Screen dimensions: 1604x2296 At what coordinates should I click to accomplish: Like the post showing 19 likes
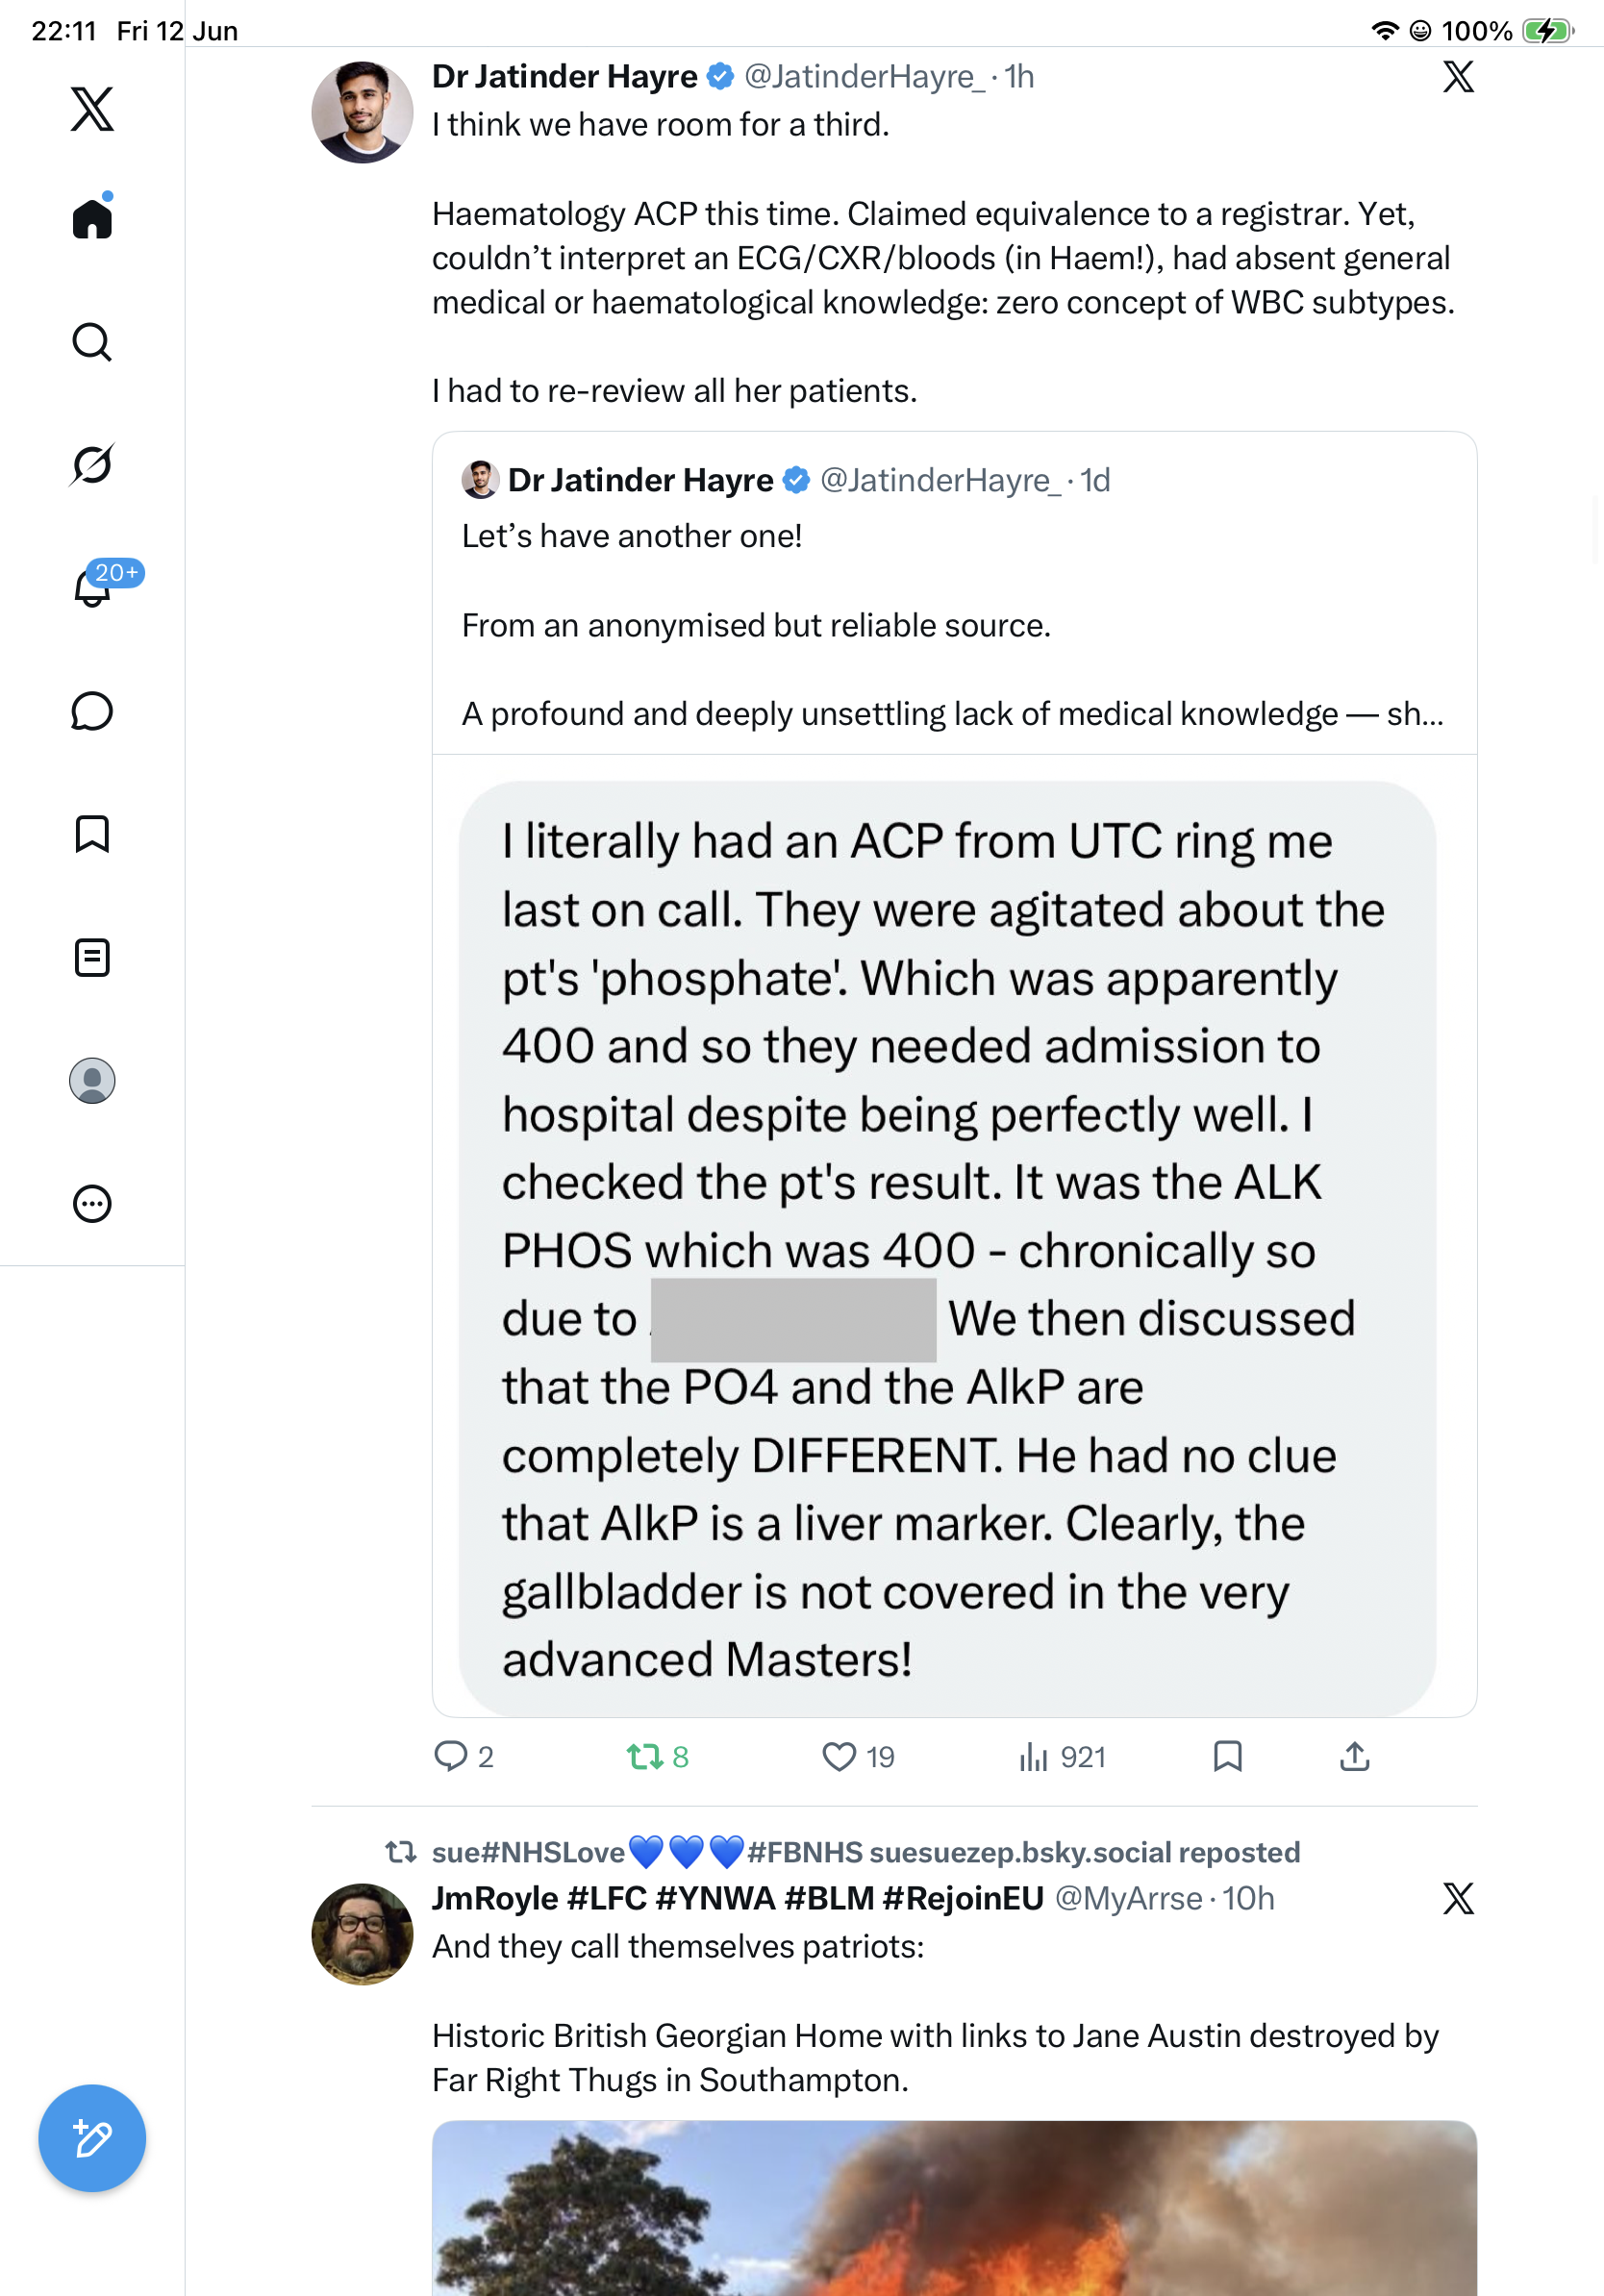tap(858, 1757)
